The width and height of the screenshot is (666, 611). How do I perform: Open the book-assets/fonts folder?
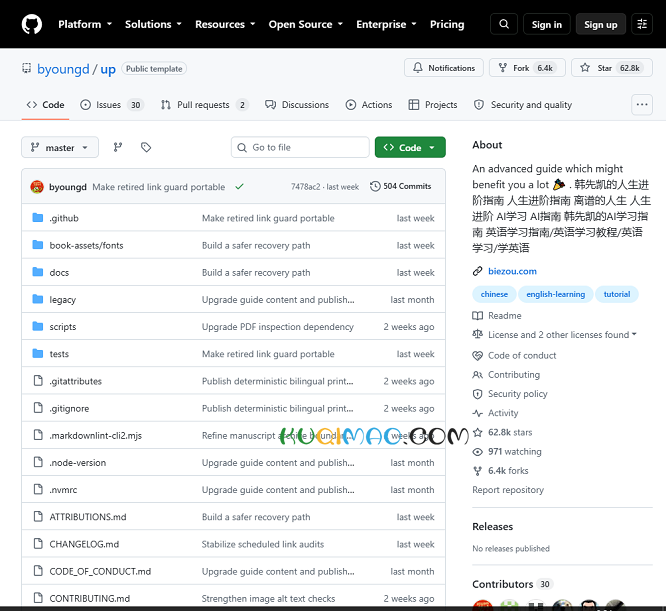click(x=86, y=245)
